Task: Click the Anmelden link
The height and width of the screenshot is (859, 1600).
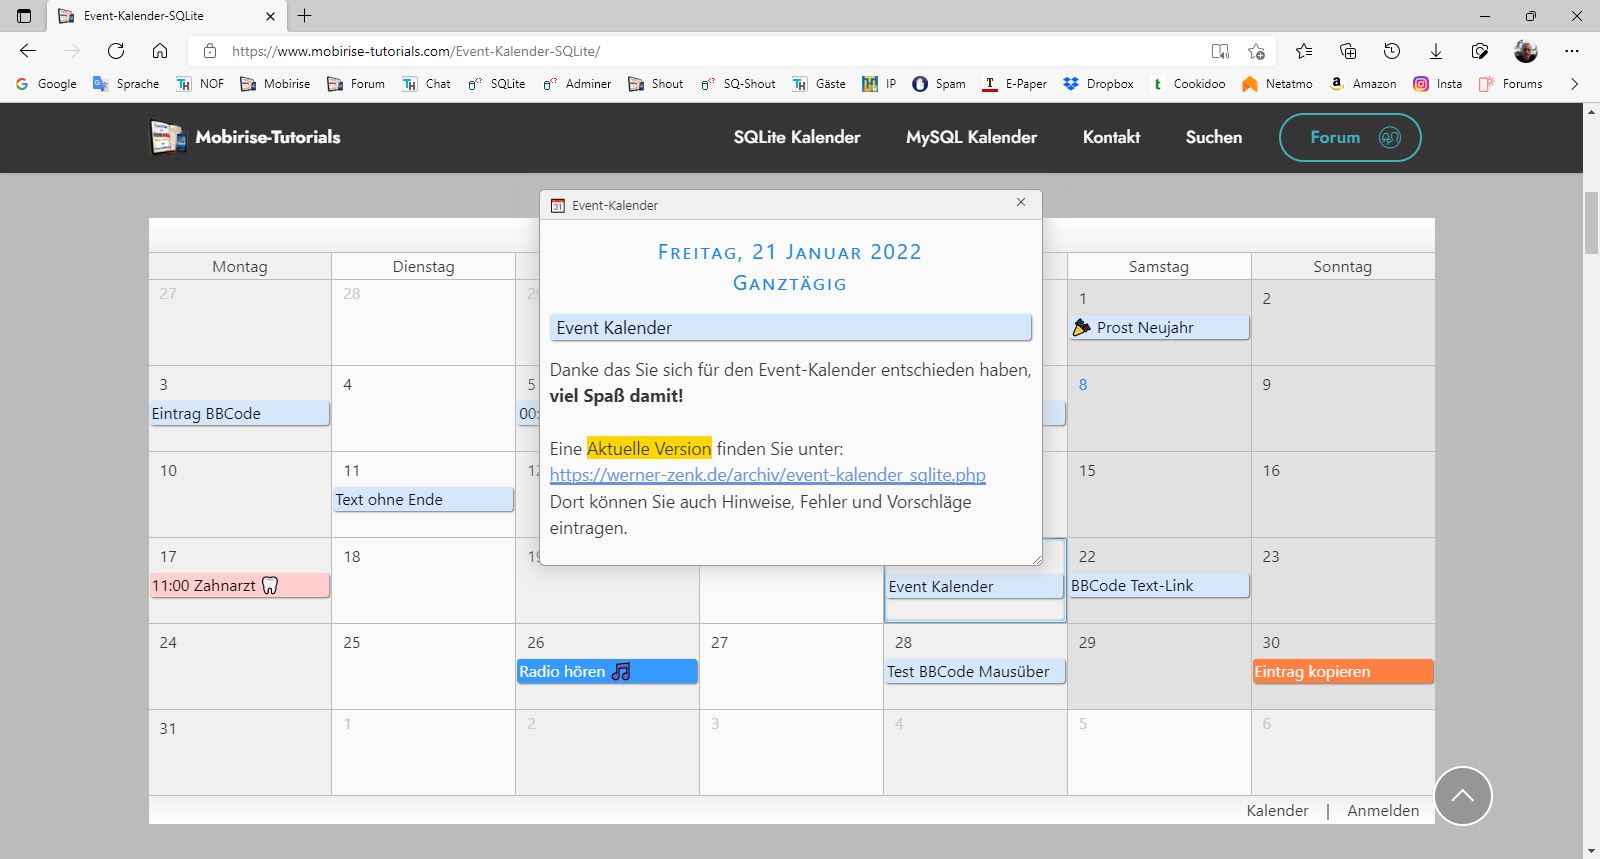Action: coord(1382,810)
